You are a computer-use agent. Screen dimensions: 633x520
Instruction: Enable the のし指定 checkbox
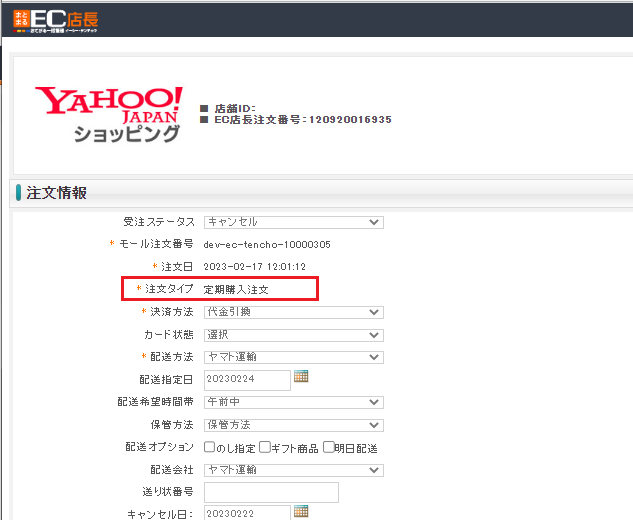coord(210,447)
